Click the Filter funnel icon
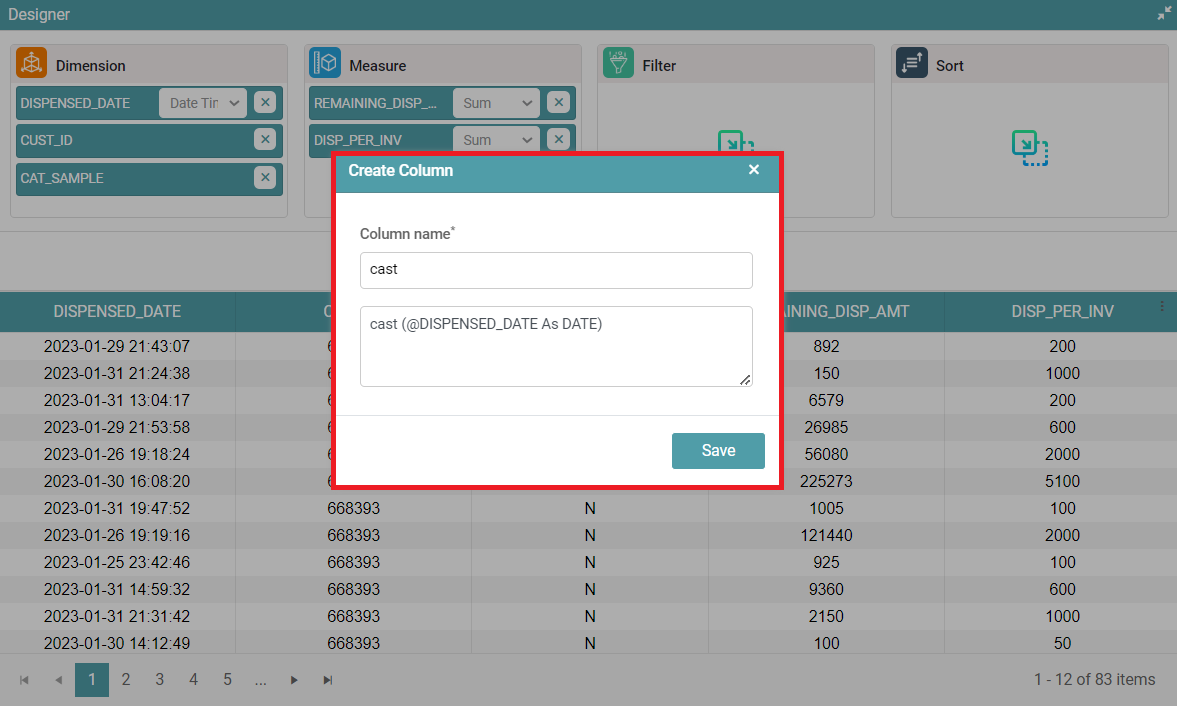Image resolution: width=1177 pixels, height=706 pixels. point(618,64)
